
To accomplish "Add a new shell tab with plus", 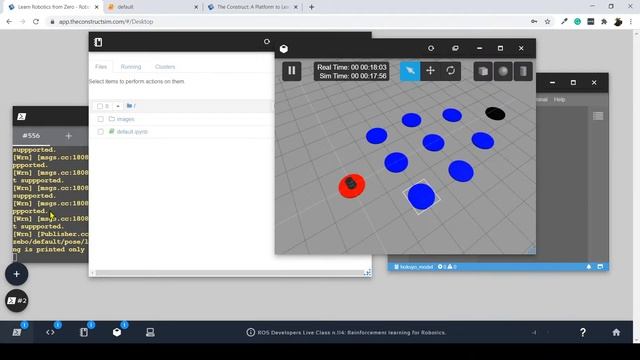I will pyautogui.click(x=69, y=136).
